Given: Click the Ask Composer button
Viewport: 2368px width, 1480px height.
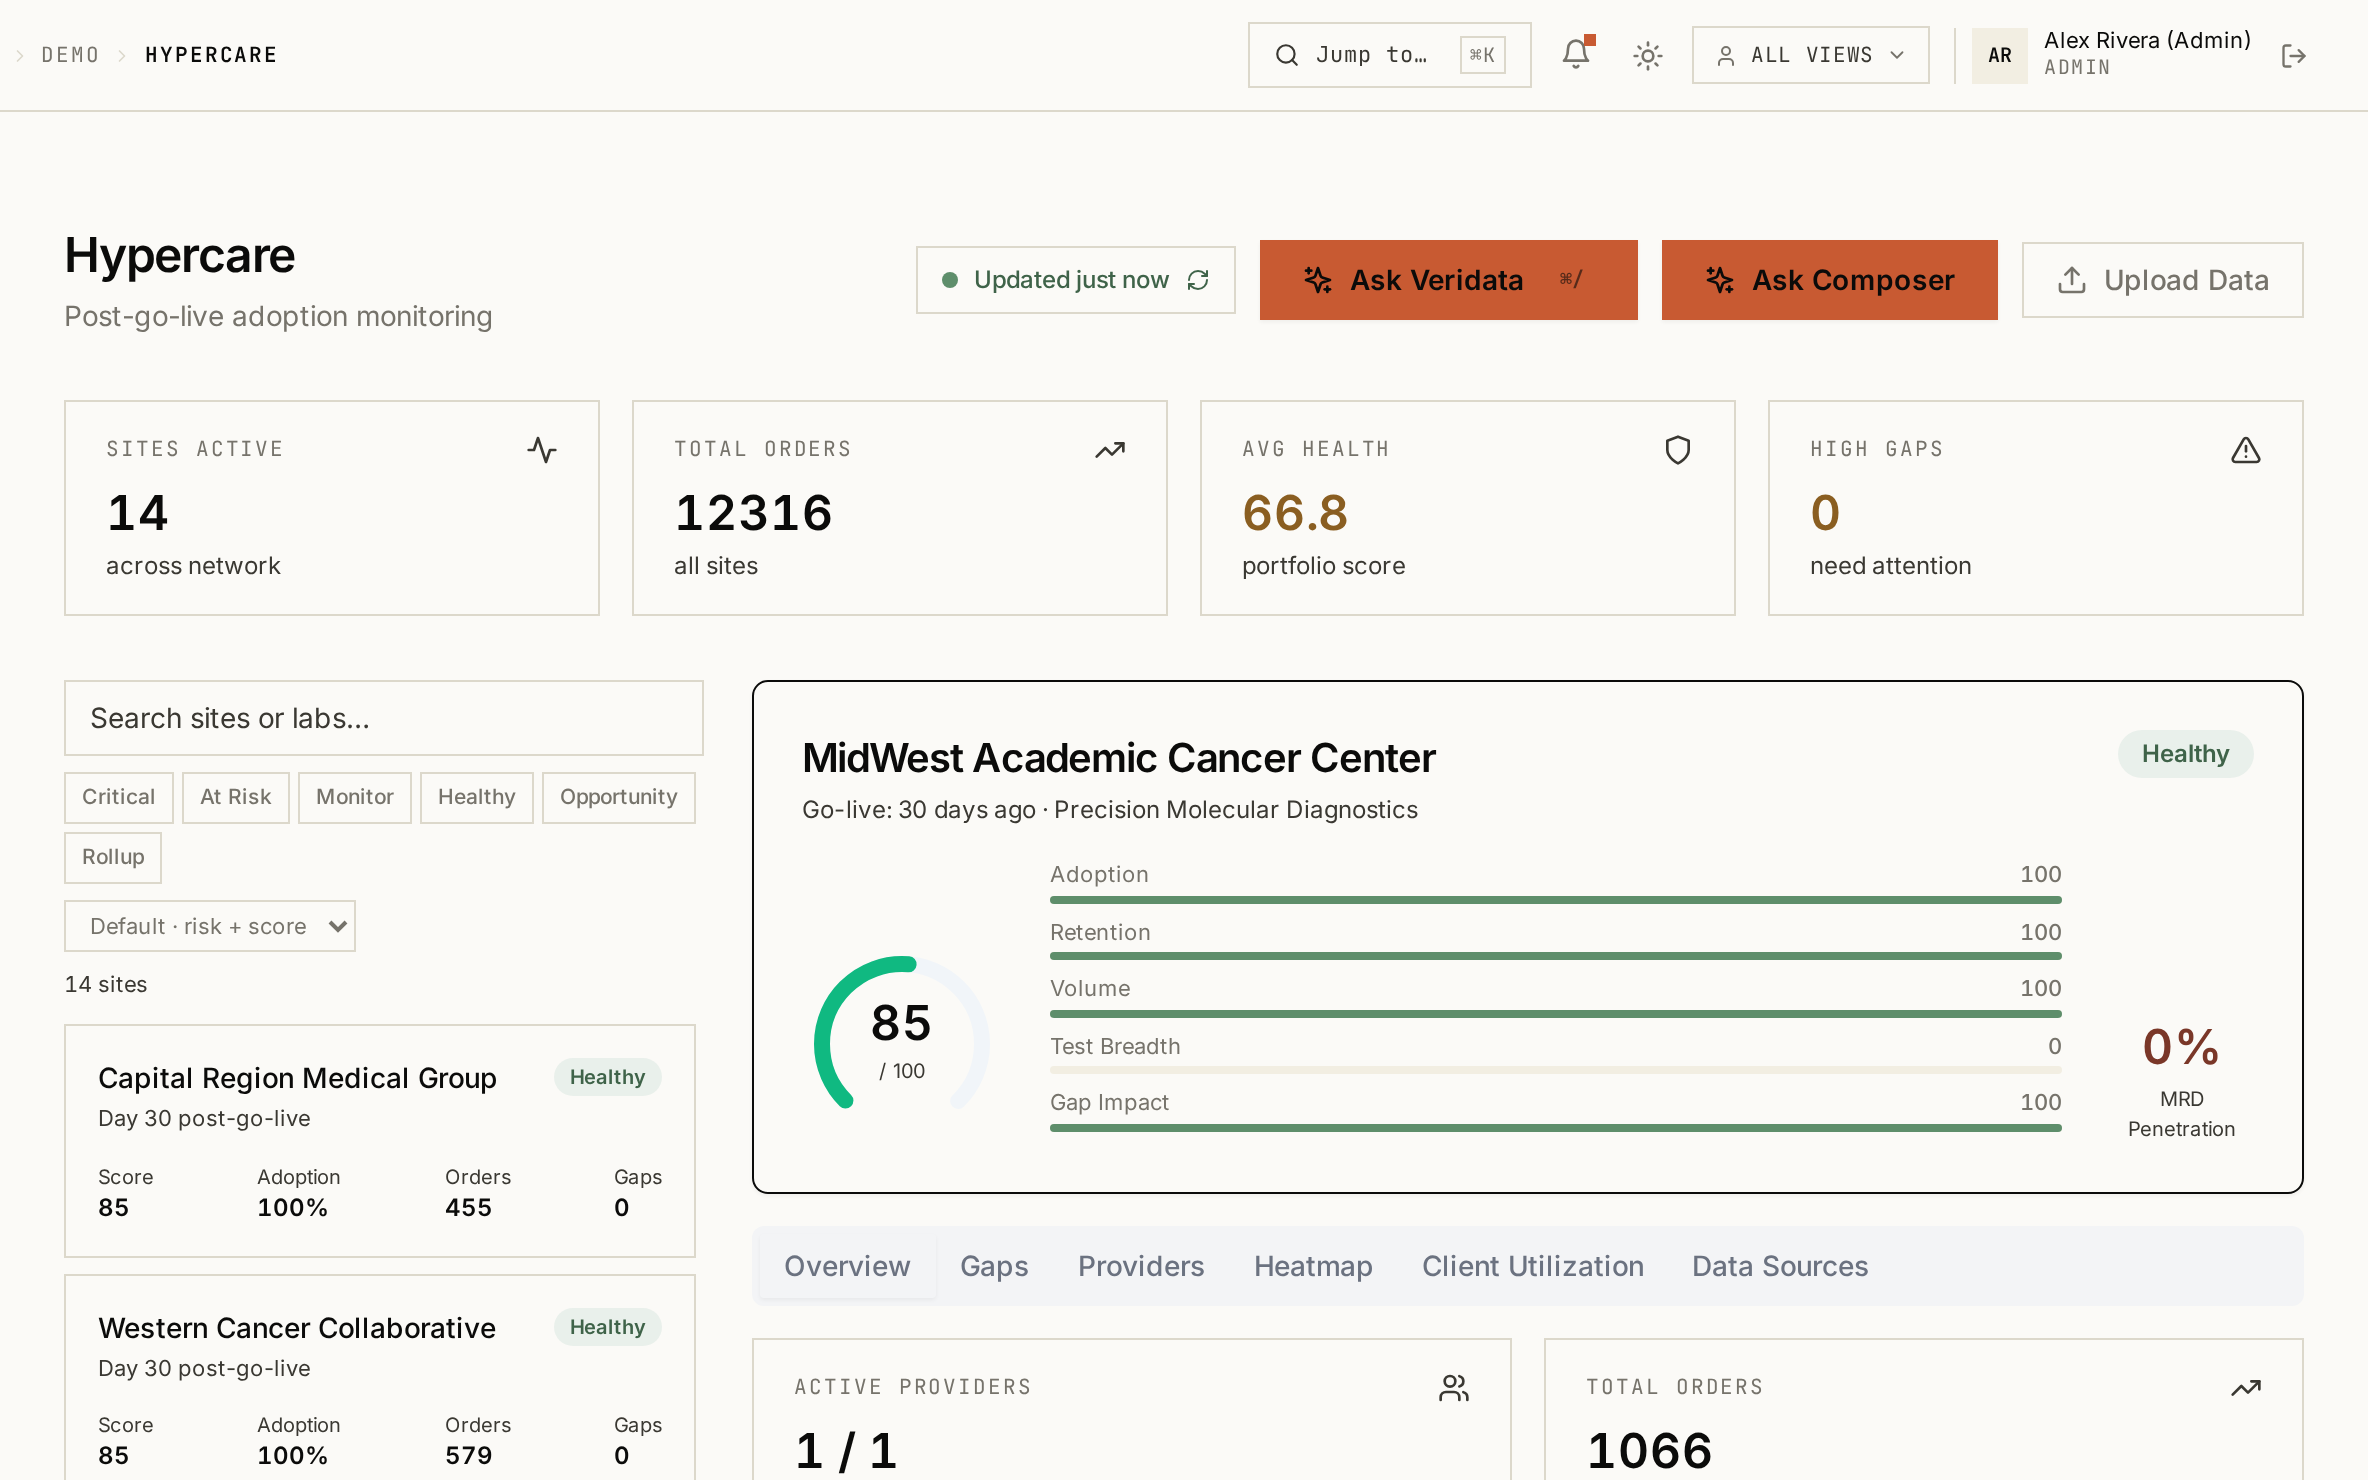Looking at the screenshot, I should [x=1830, y=280].
